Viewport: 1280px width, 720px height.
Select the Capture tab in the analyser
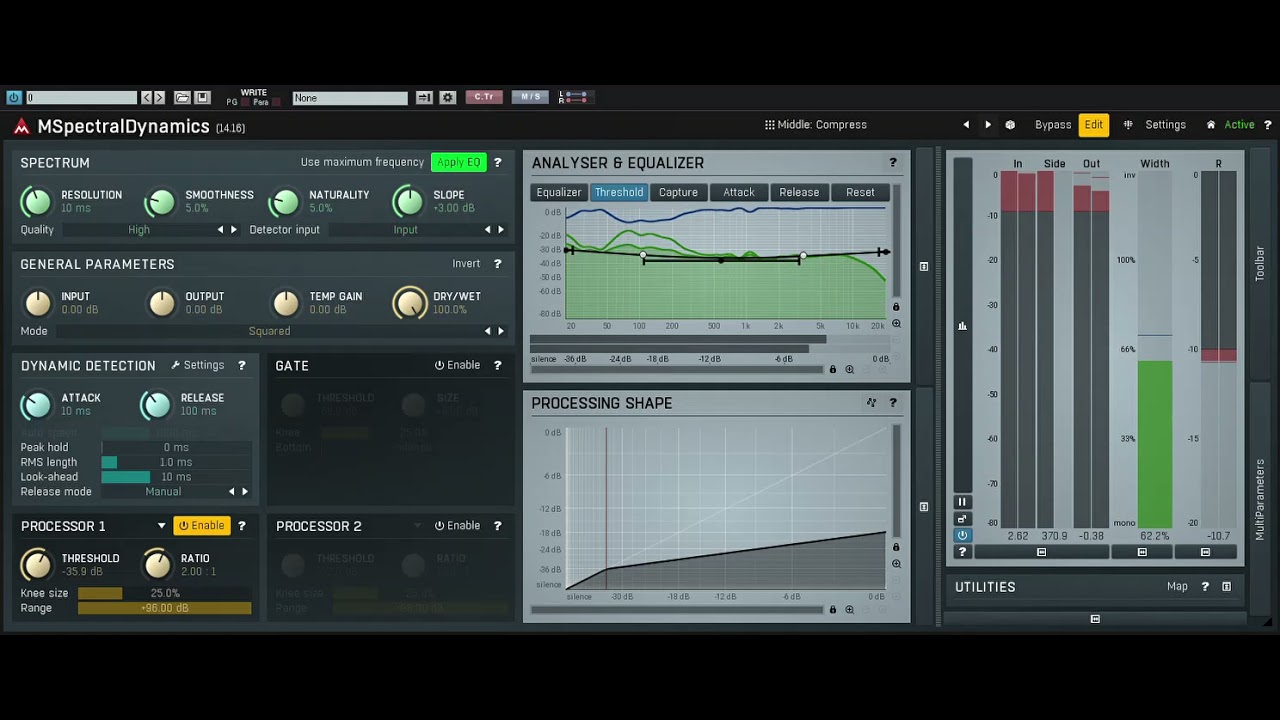pos(678,193)
